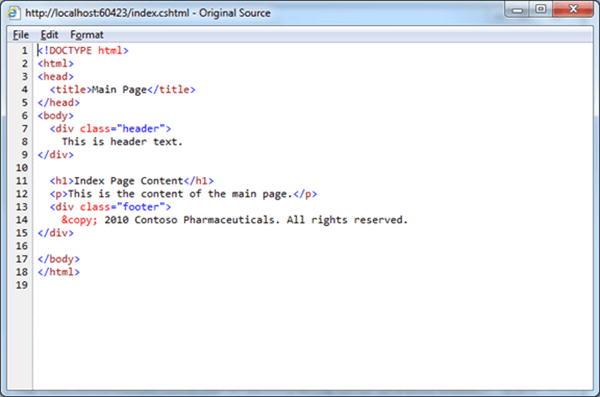Viewport: 600px width, 397px height.
Task: Click the closing head tag on line 5
Action: [59, 103]
